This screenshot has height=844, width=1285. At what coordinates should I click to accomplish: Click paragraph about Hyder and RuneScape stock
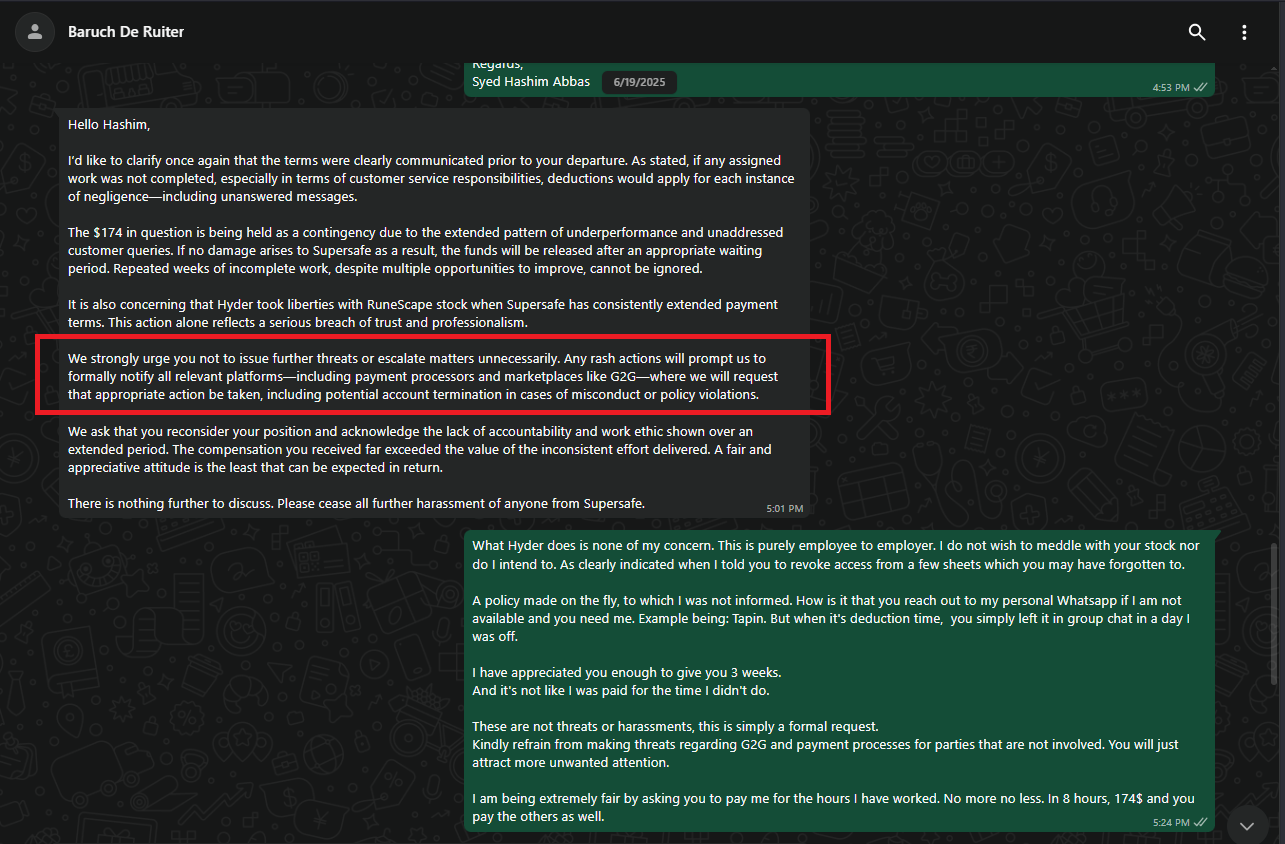[x=423, y=313]
